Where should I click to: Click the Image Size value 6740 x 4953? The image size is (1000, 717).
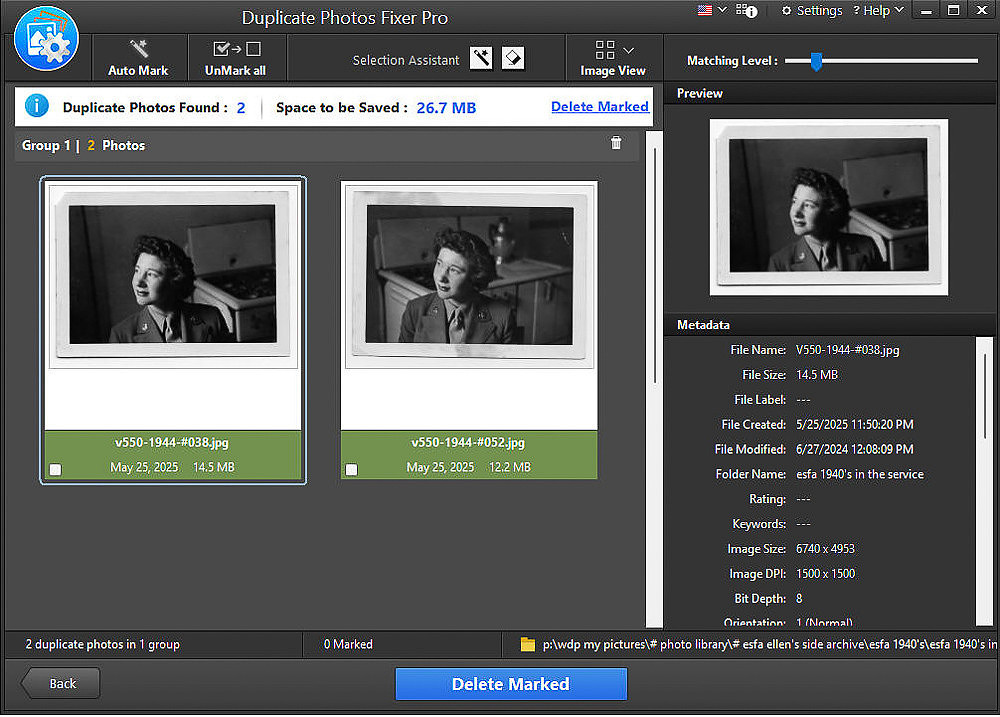click(x=825, y=549)
